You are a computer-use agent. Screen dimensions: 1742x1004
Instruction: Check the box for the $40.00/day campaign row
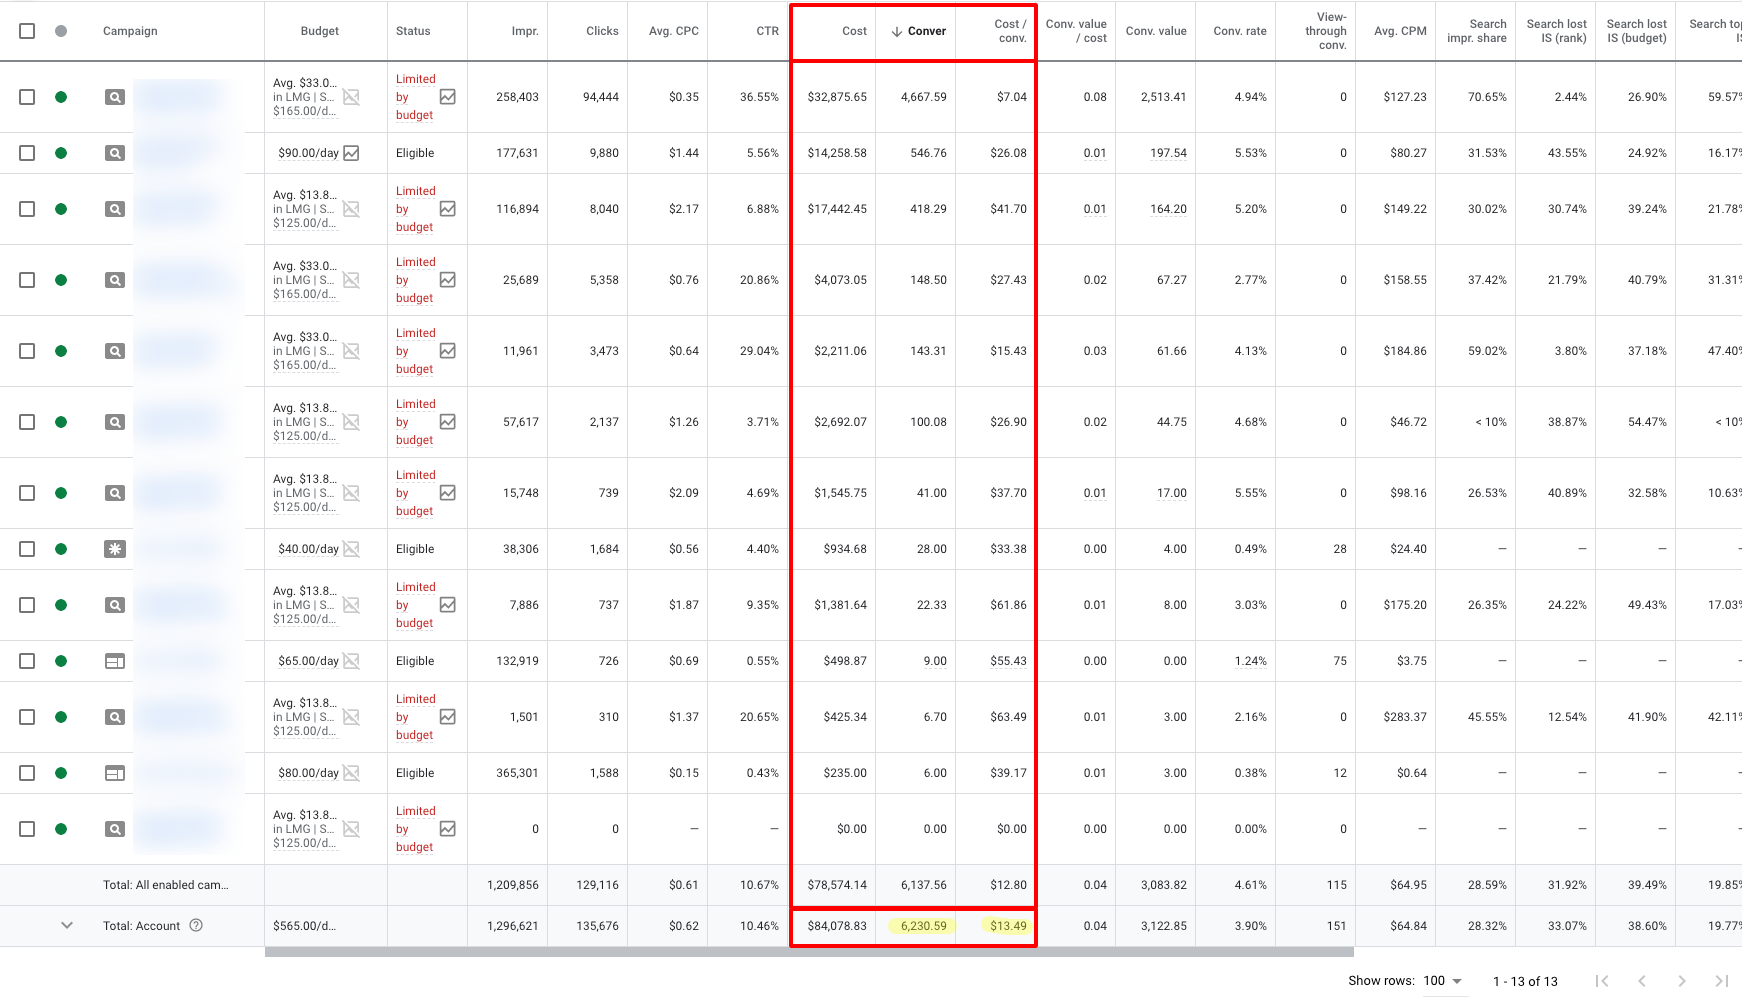[27, 549]
